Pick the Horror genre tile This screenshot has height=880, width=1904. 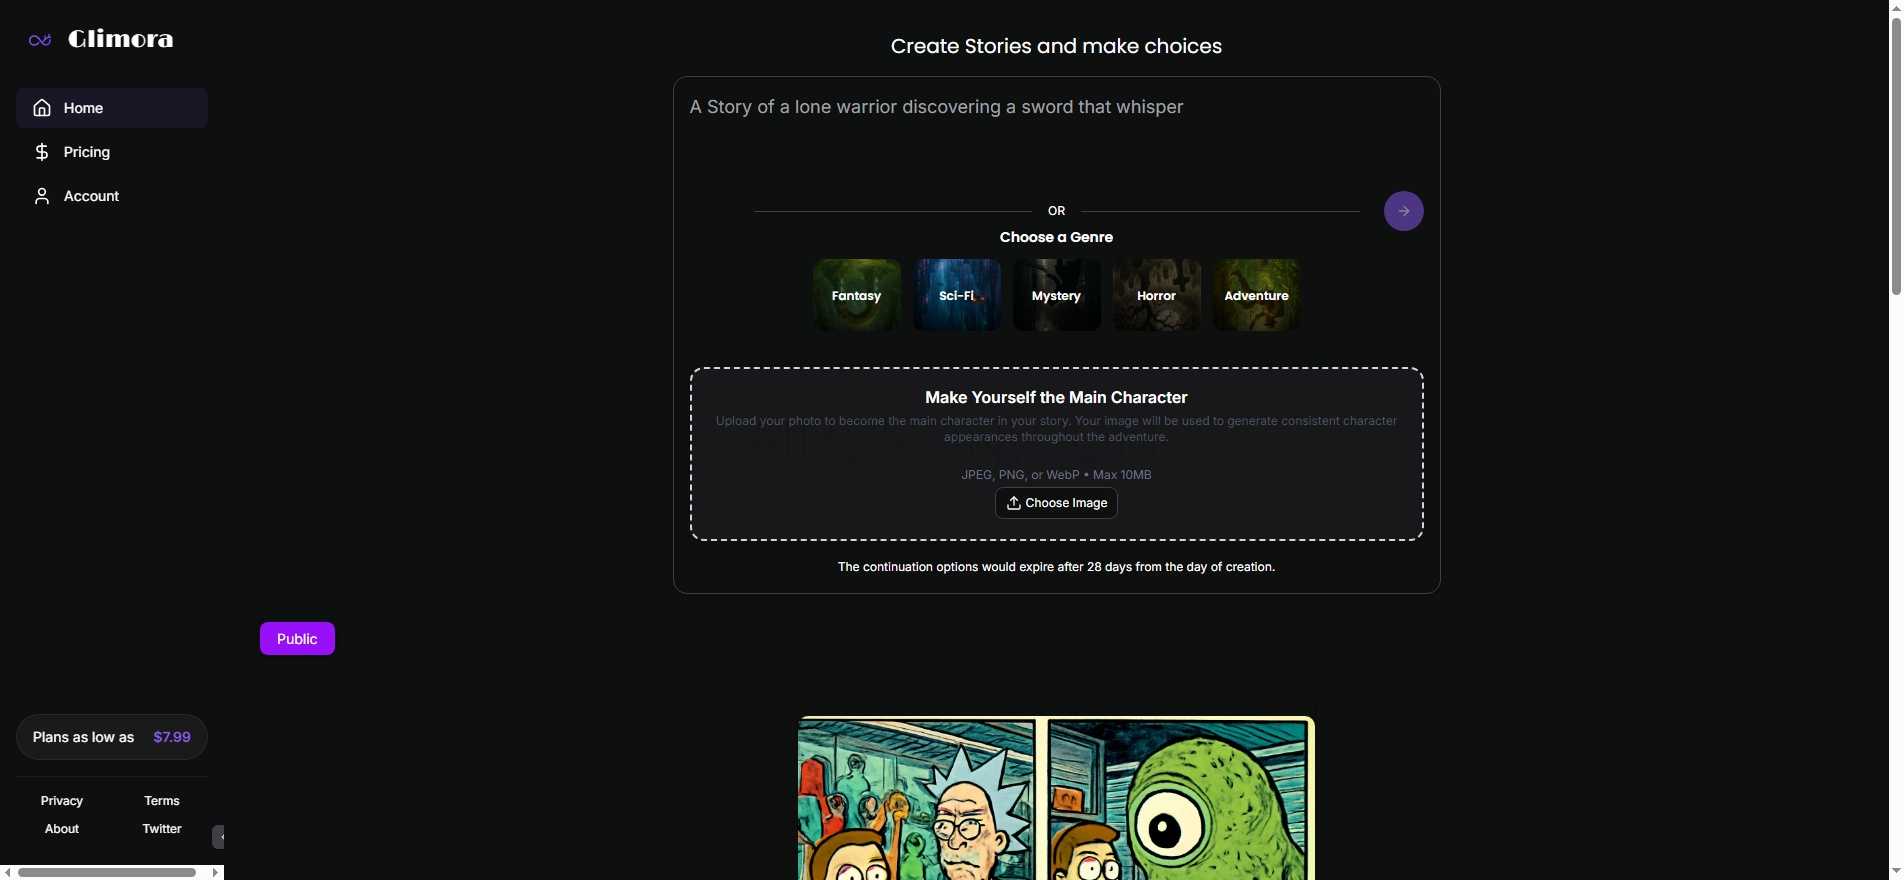tap(1156, 295)
